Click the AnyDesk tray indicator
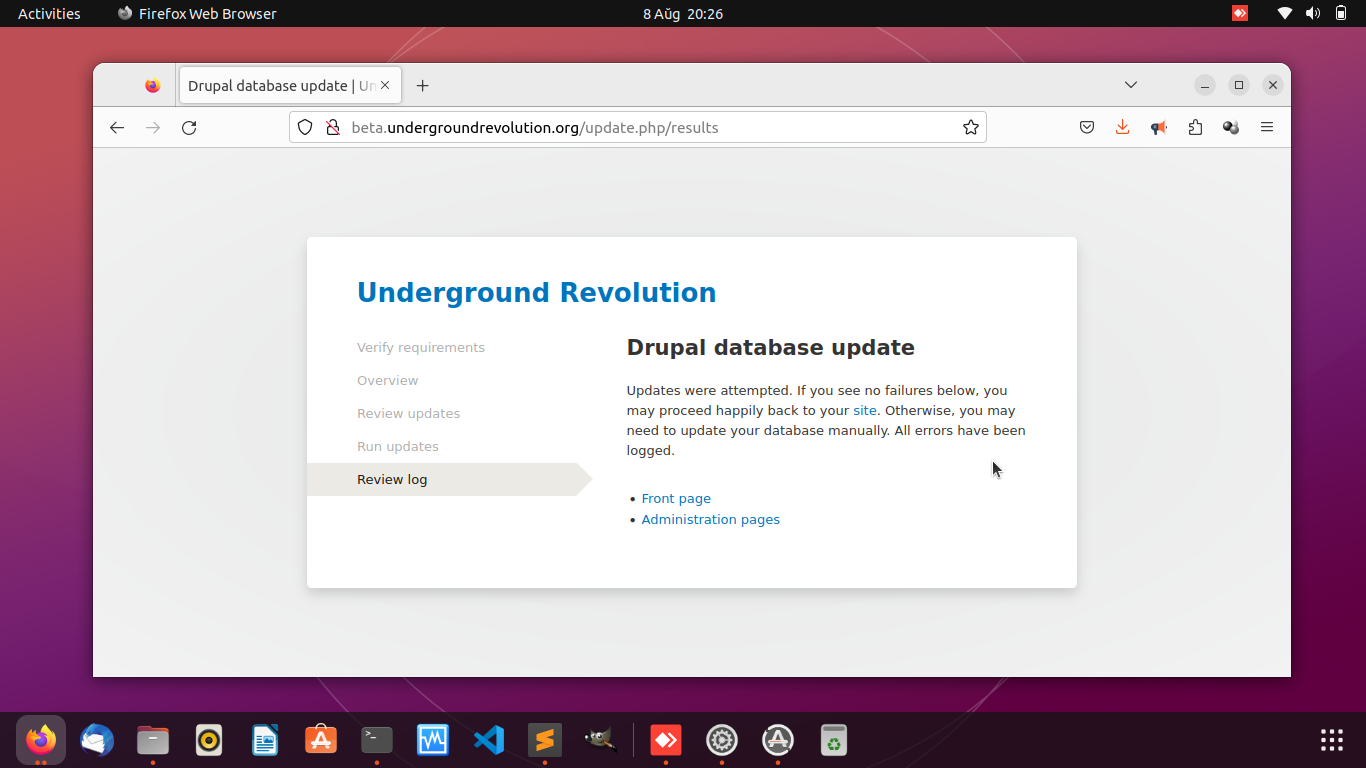Viewport: 1366px width, 768px height. click(1240, 14)
